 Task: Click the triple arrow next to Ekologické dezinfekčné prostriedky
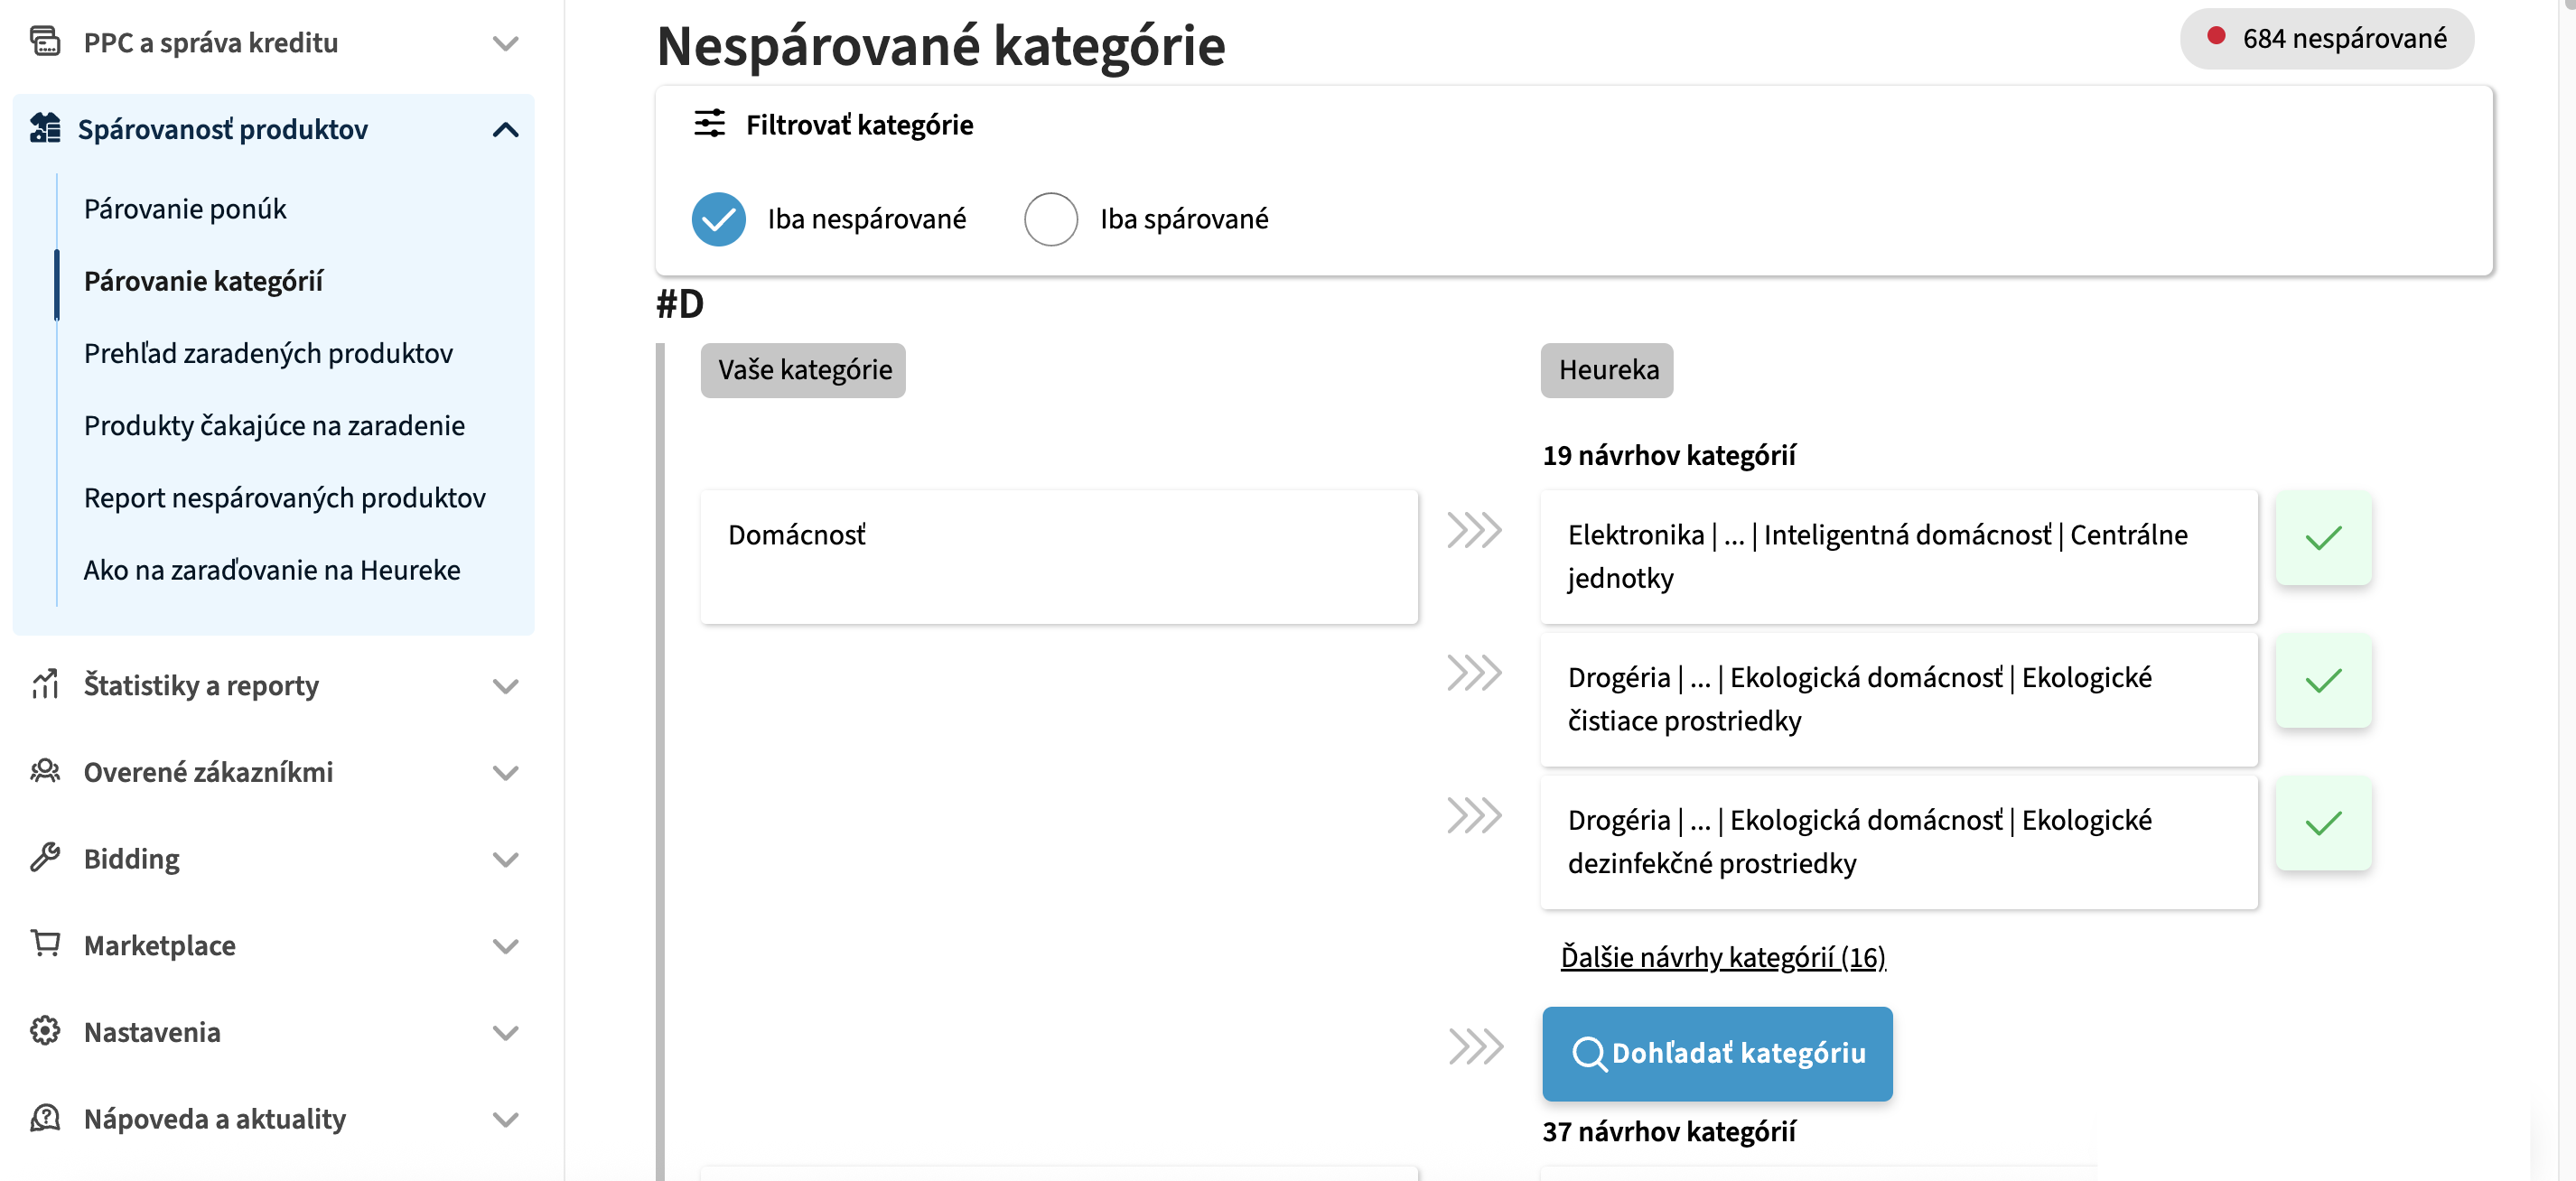1475,815
